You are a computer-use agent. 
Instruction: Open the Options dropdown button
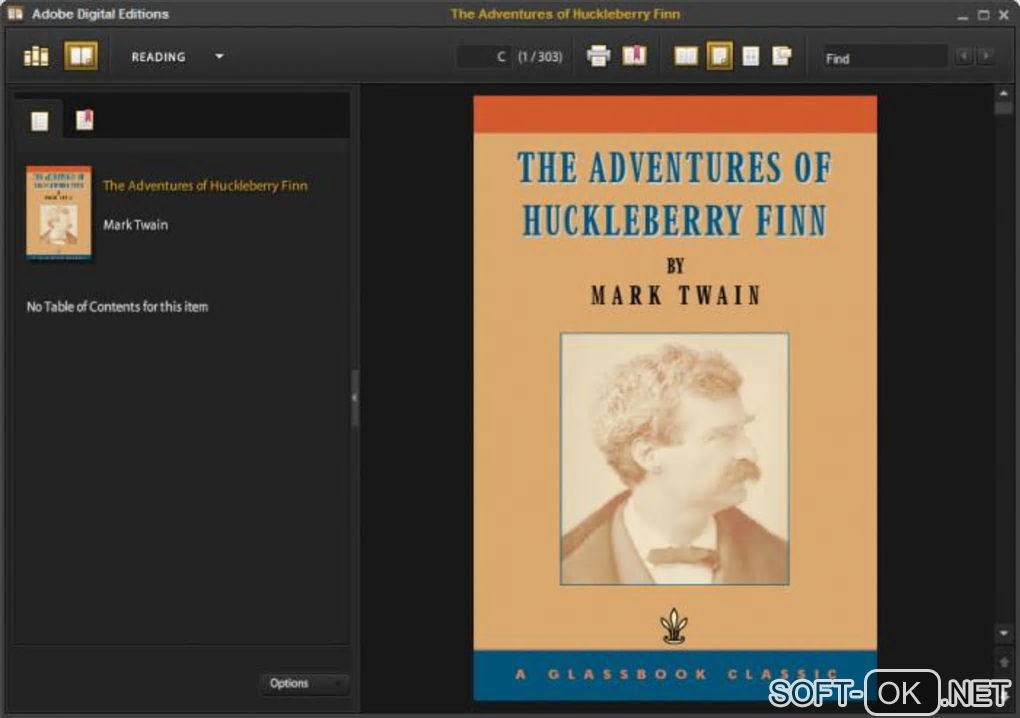[x=304, y=684]
